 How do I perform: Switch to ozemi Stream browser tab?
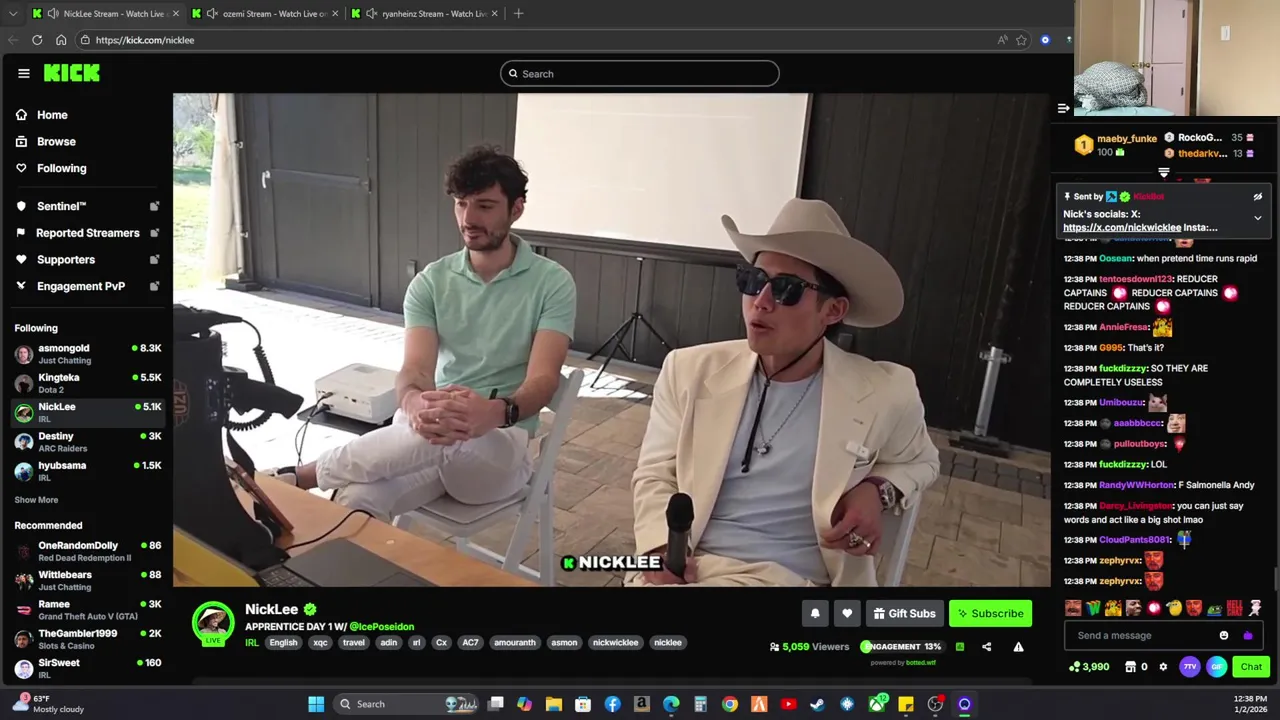[264, 14]
